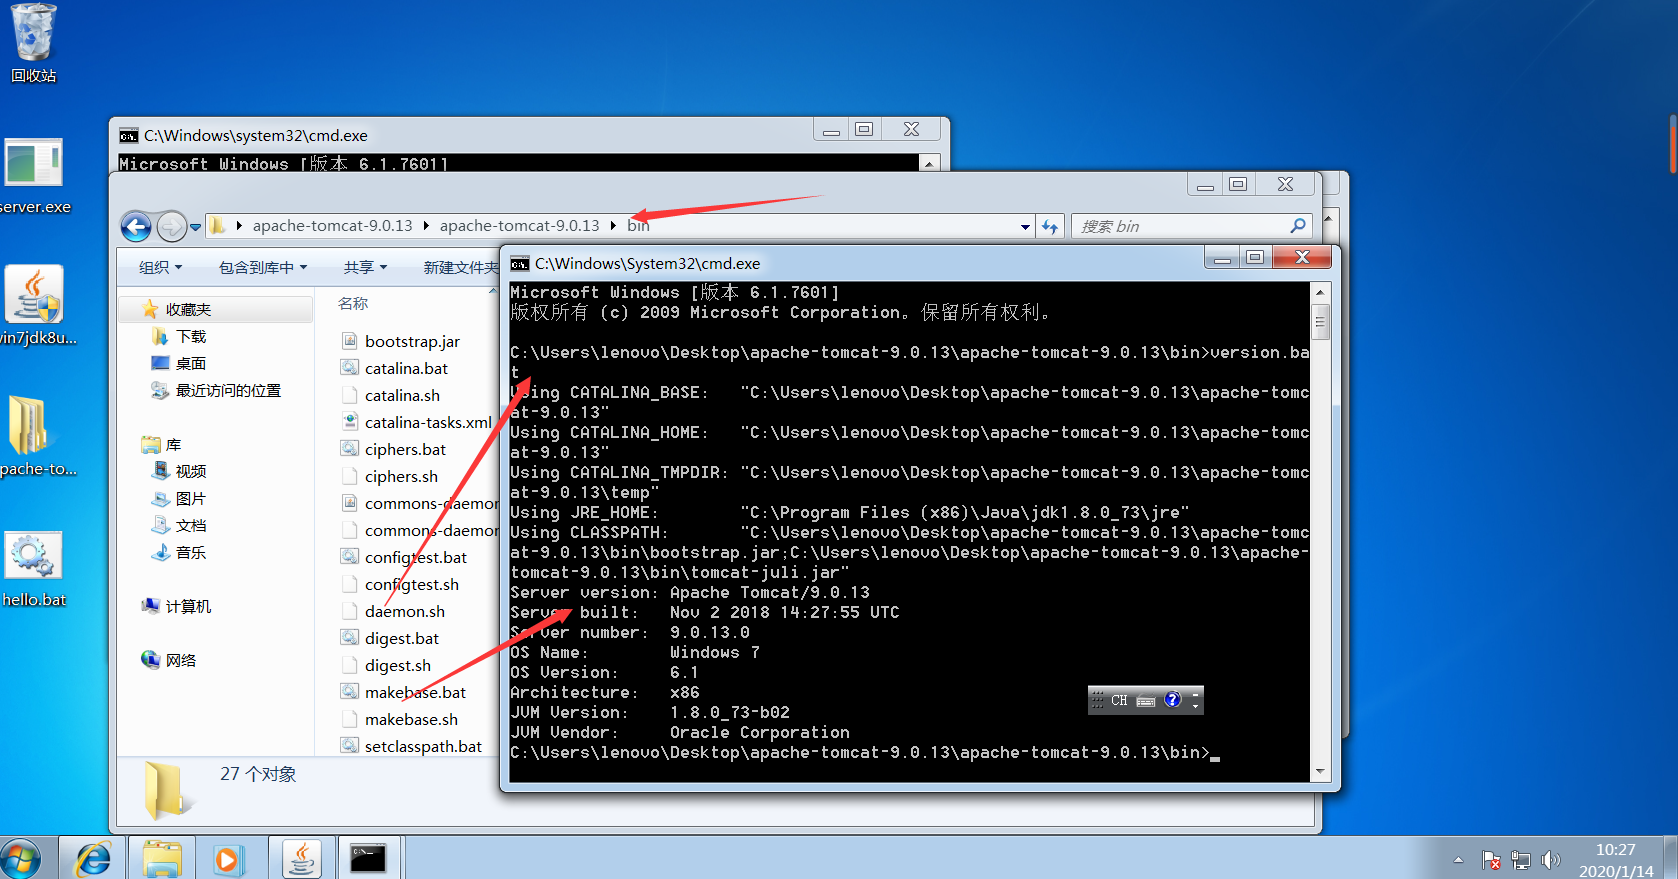Select the configtest.bat file

coord(416,557)
